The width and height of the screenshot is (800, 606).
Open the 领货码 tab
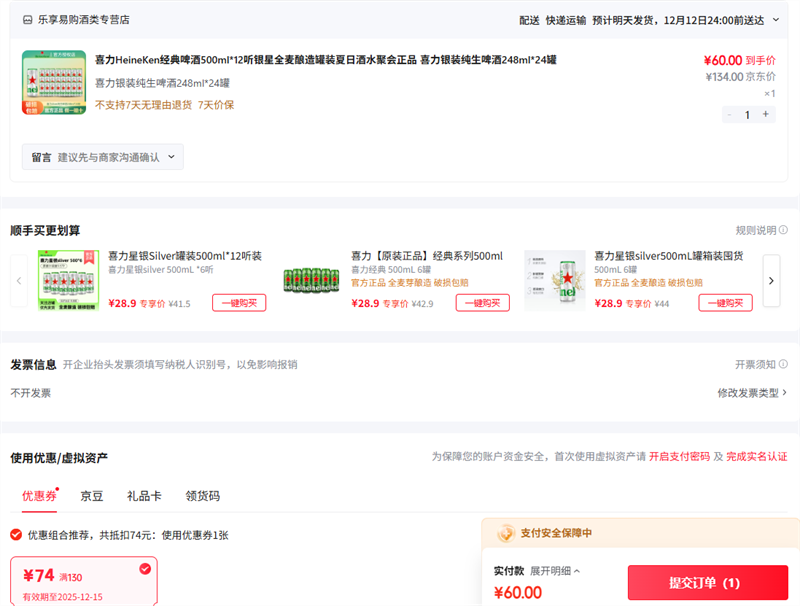click(x=202, y=495)
